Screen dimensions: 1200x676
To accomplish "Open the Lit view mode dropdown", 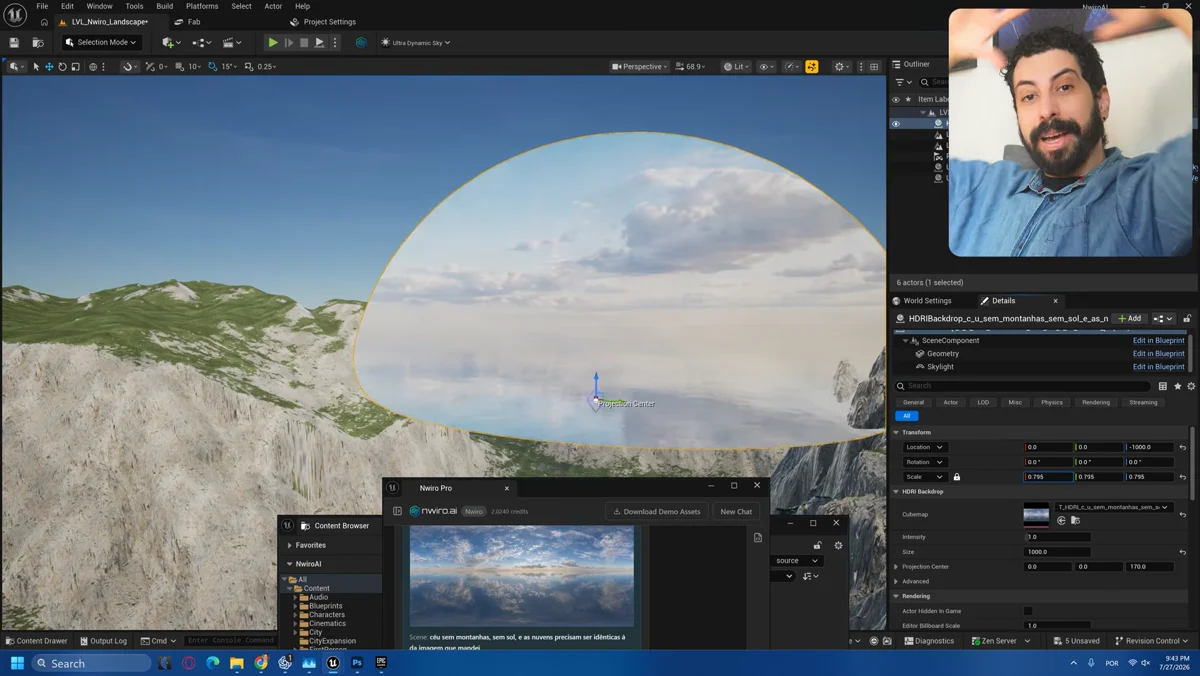I will click(x=736, y=67).
